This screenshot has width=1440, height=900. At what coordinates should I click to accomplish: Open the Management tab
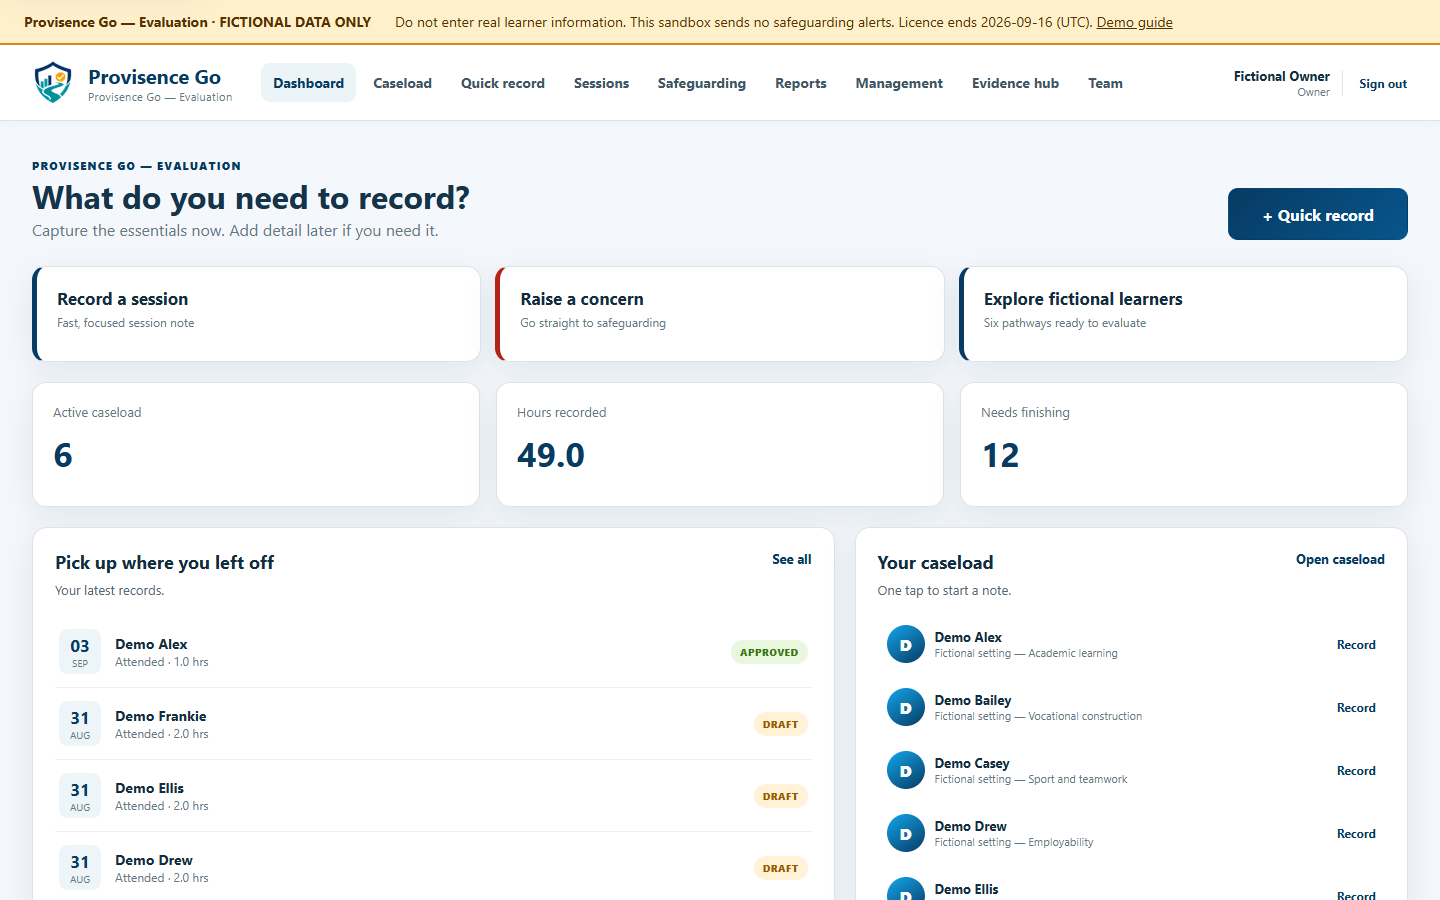click(x=899, y=83)
